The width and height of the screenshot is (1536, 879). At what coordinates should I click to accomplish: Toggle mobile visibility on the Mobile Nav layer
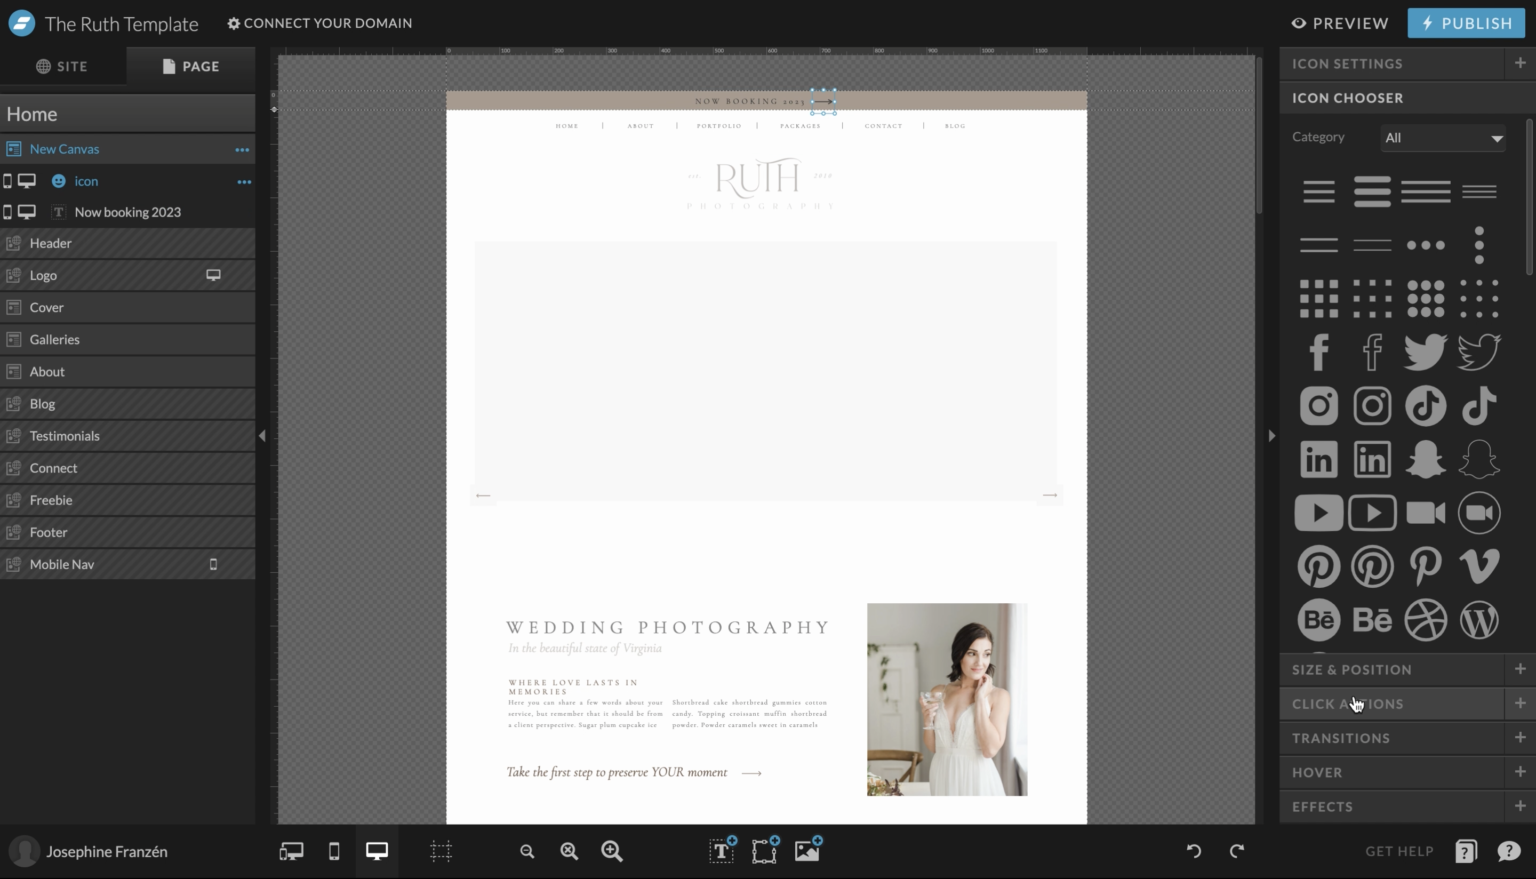[x=212, y=564]
